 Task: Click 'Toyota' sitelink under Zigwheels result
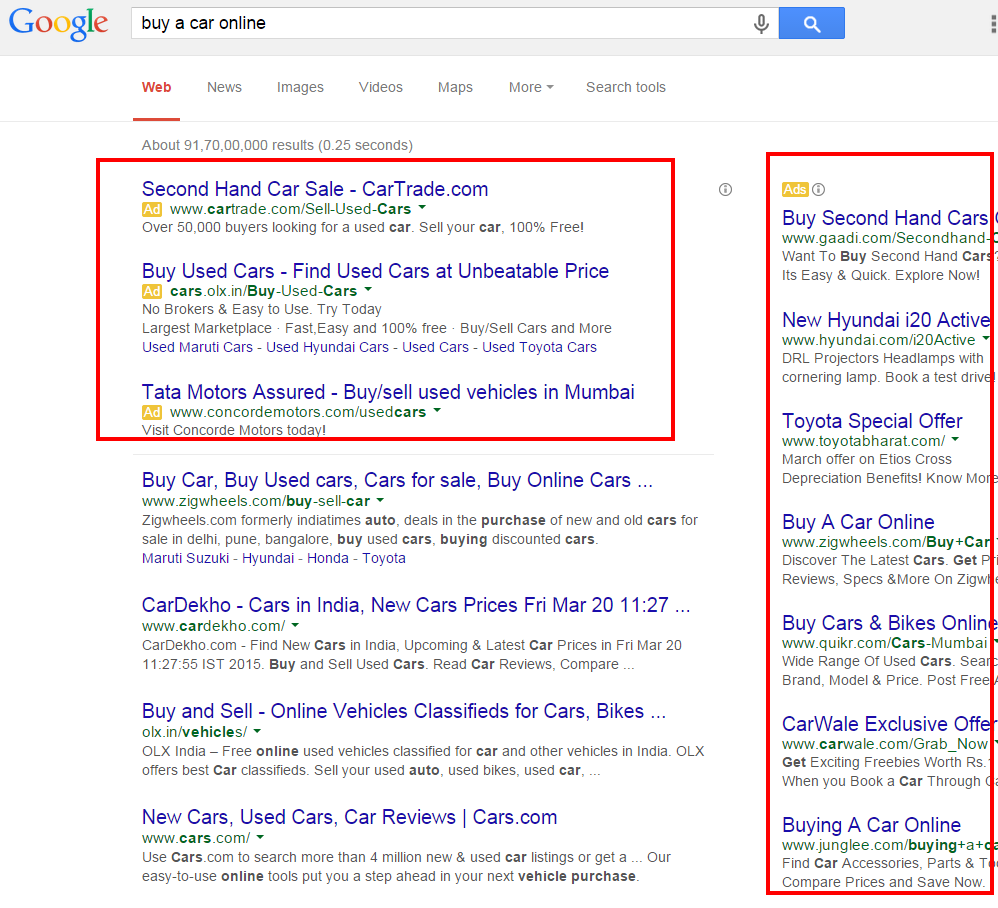384,559
